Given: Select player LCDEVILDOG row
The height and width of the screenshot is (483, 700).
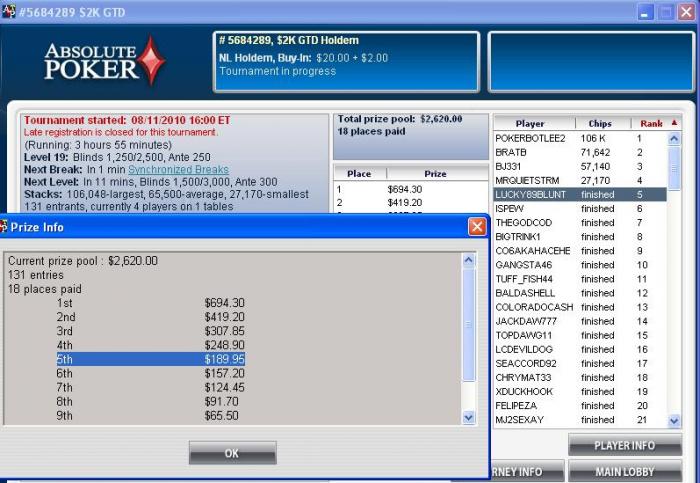Looking at the screenshot, I should pyautogui.click(x=580, y=349).
